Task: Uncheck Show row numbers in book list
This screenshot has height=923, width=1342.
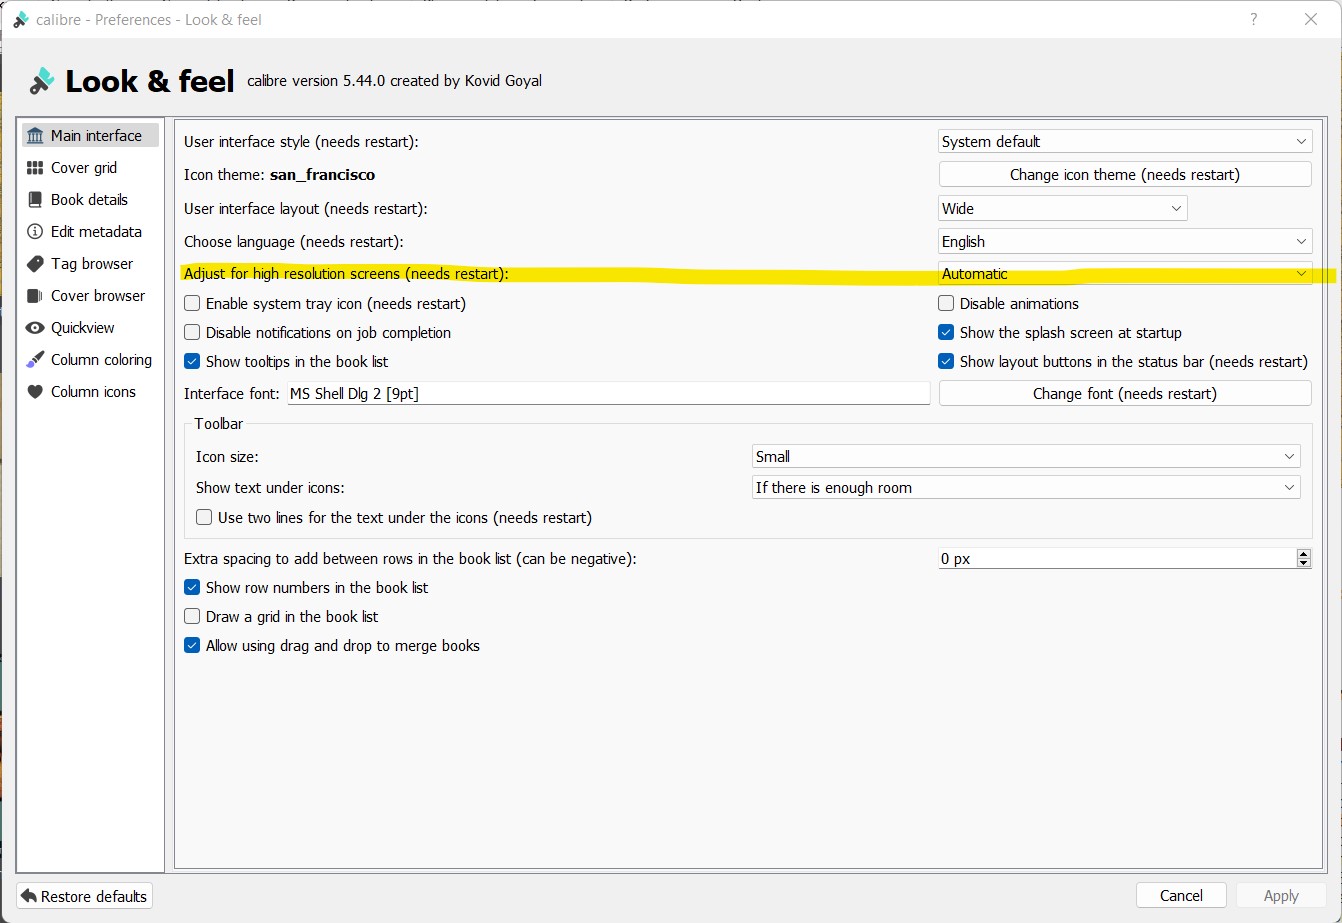Action: click(193, 588)
